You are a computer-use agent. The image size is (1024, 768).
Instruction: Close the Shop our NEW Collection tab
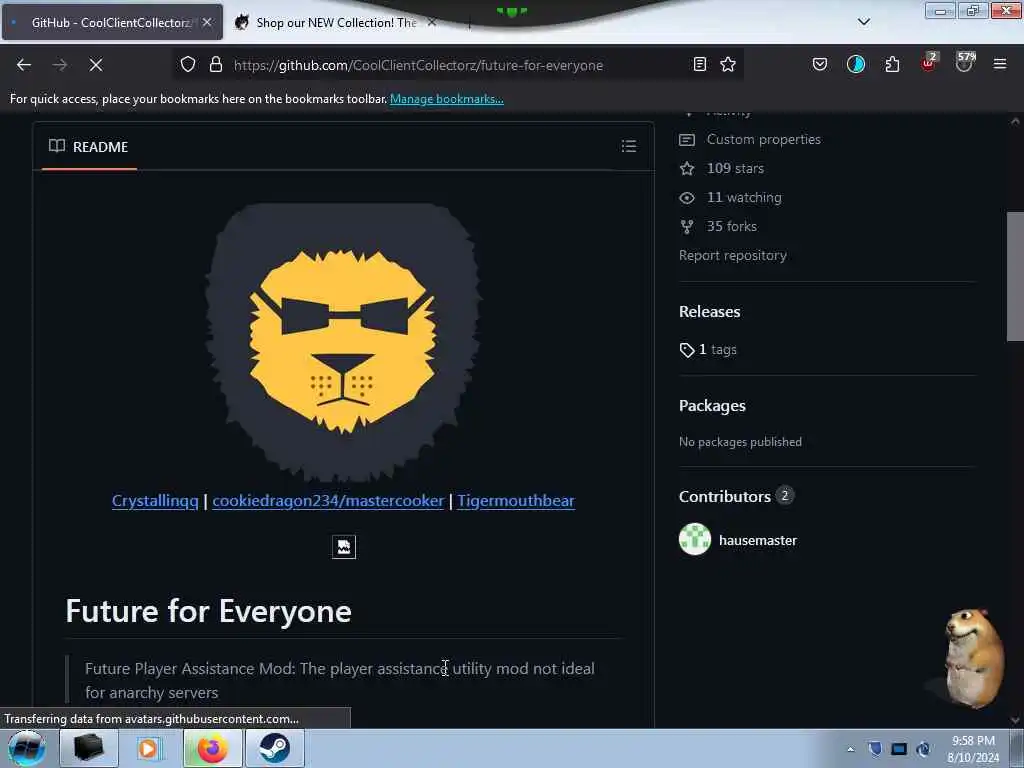pos(432,22)
